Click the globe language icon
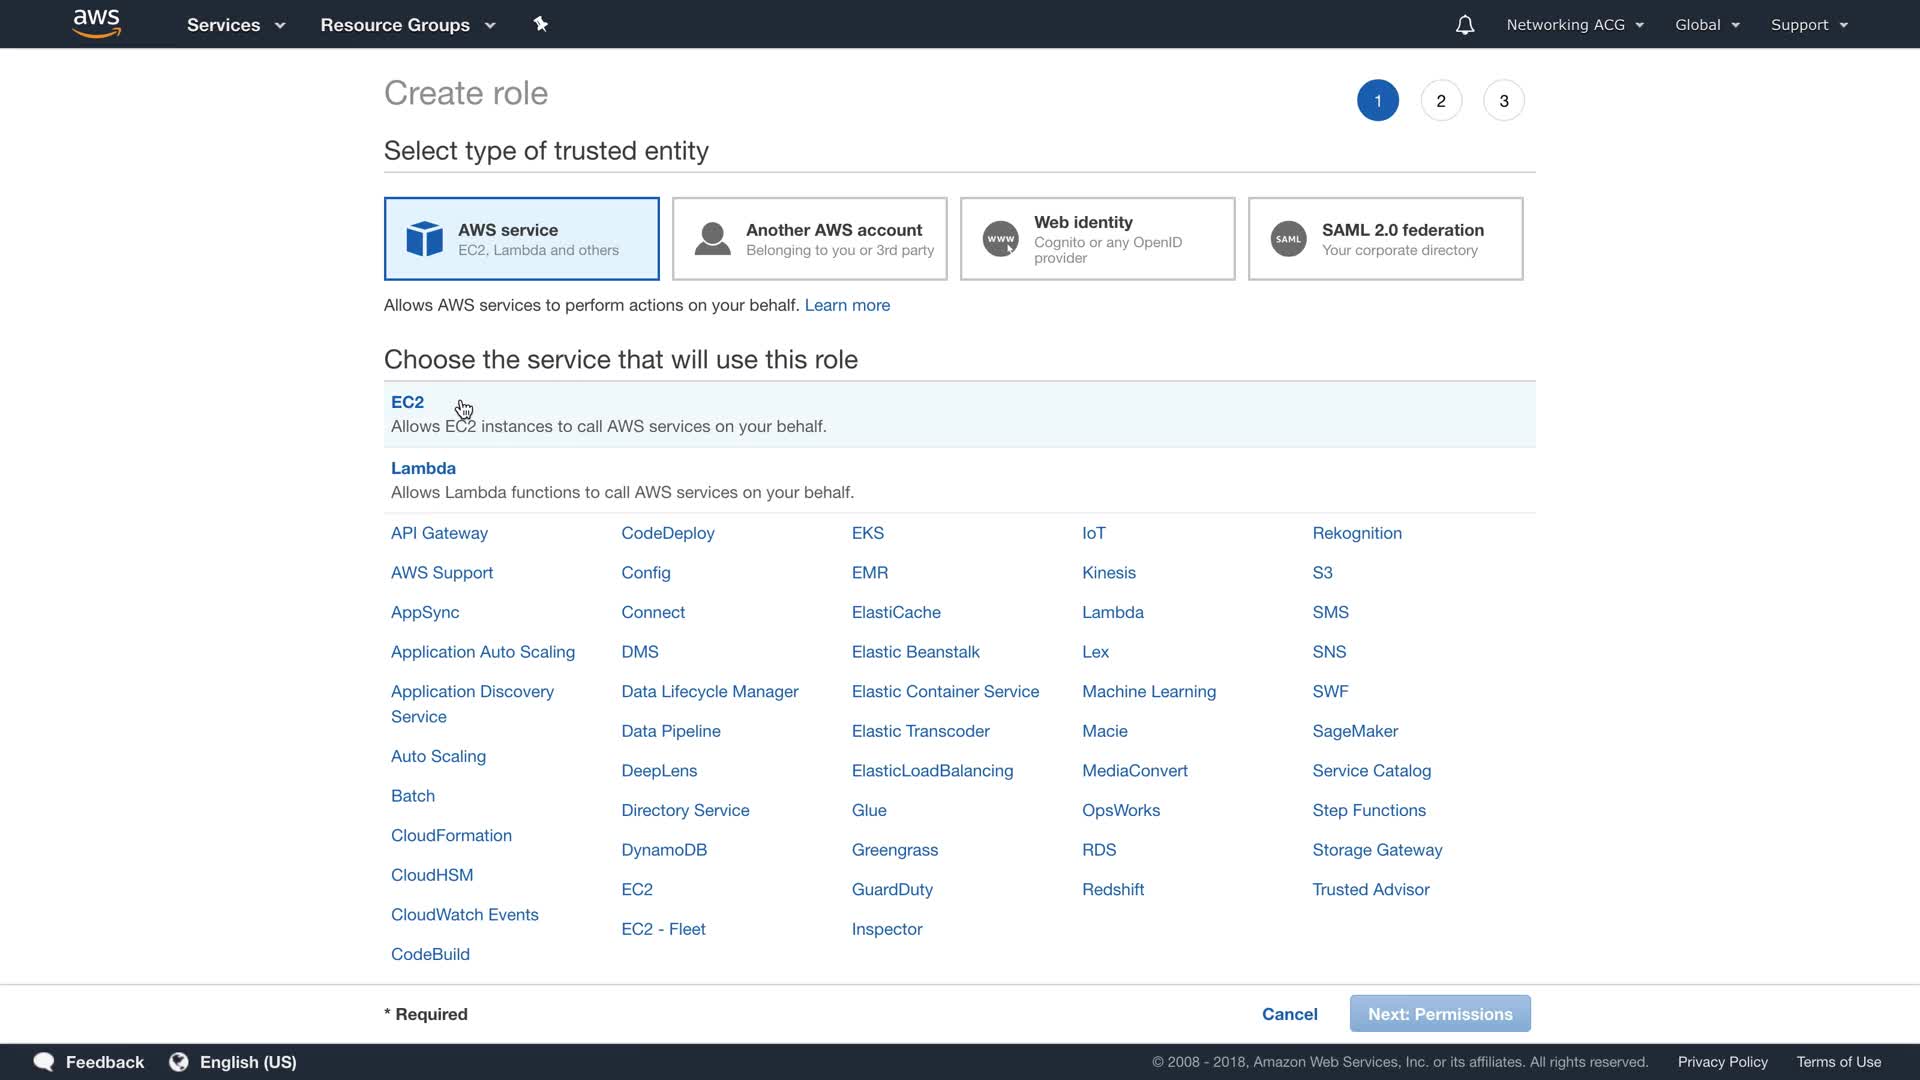Viewport: 1920px width, 1080px height. [x=179, y=1062]
